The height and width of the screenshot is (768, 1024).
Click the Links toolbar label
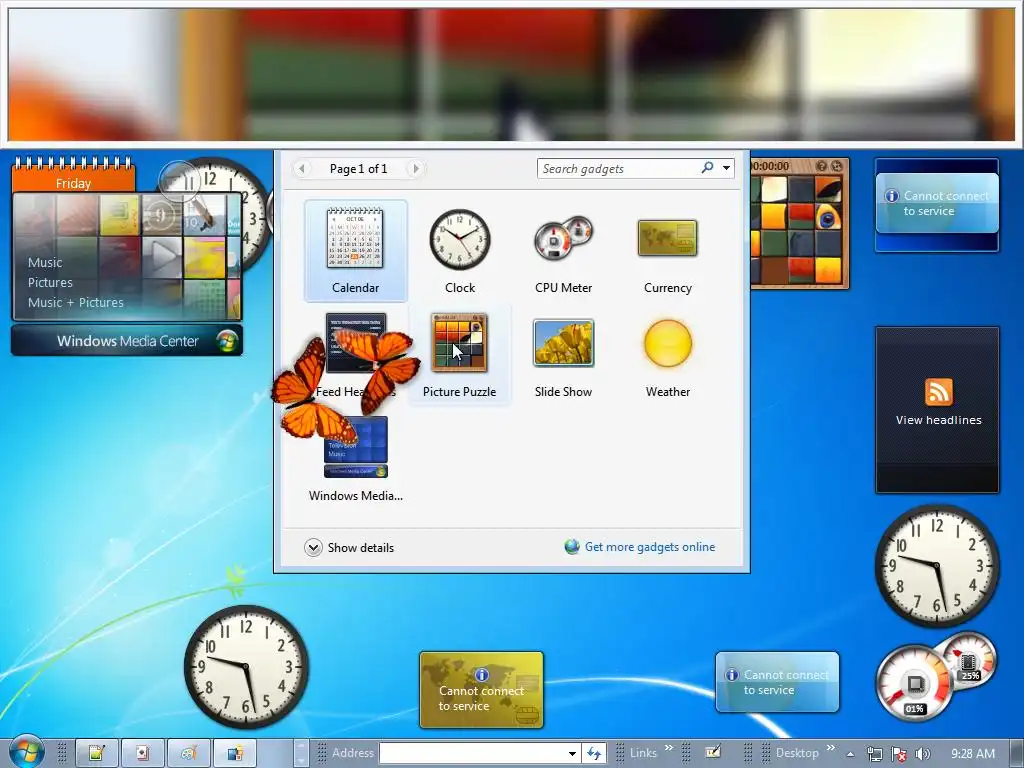tap(643, 753)
